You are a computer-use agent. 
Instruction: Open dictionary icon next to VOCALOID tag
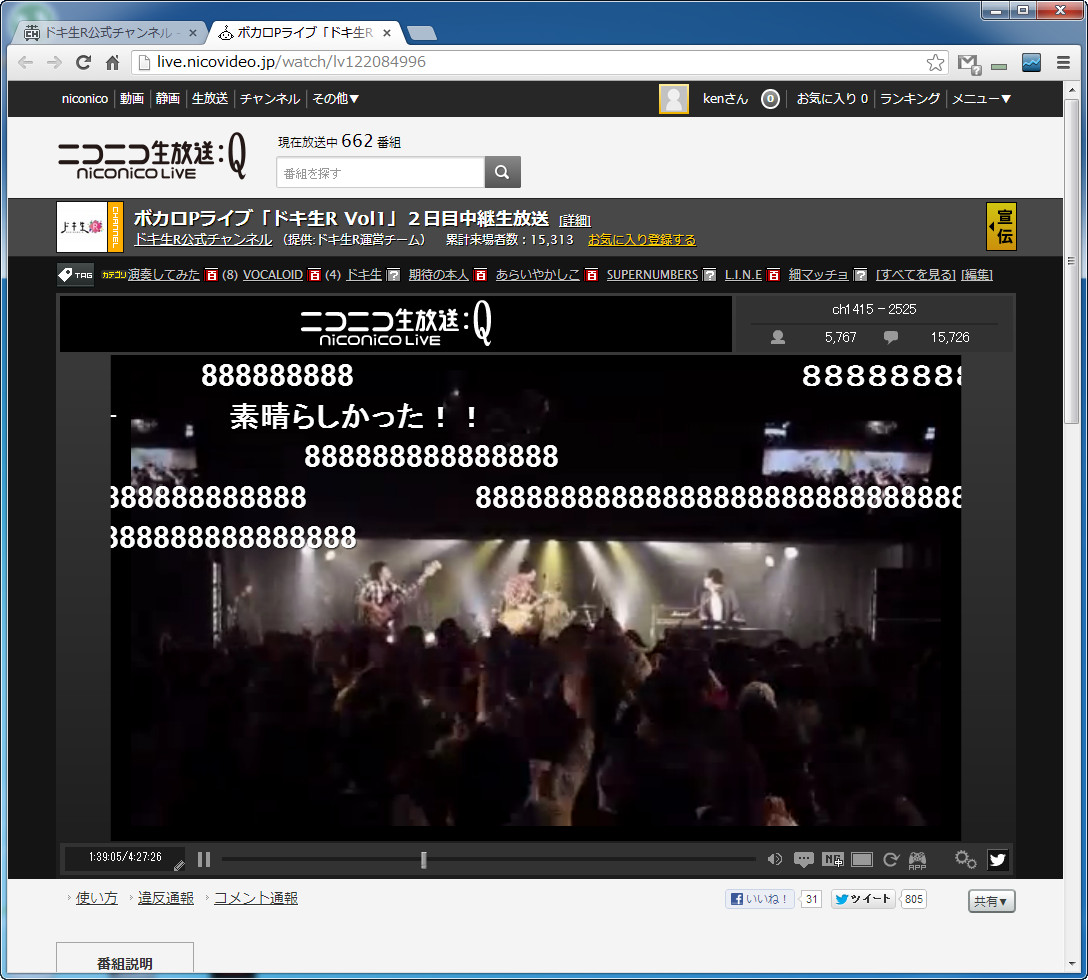(314, 275)
